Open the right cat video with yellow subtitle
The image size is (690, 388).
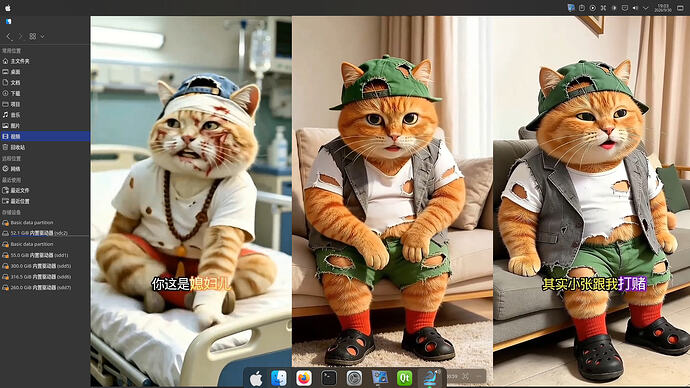coord(591,201)
